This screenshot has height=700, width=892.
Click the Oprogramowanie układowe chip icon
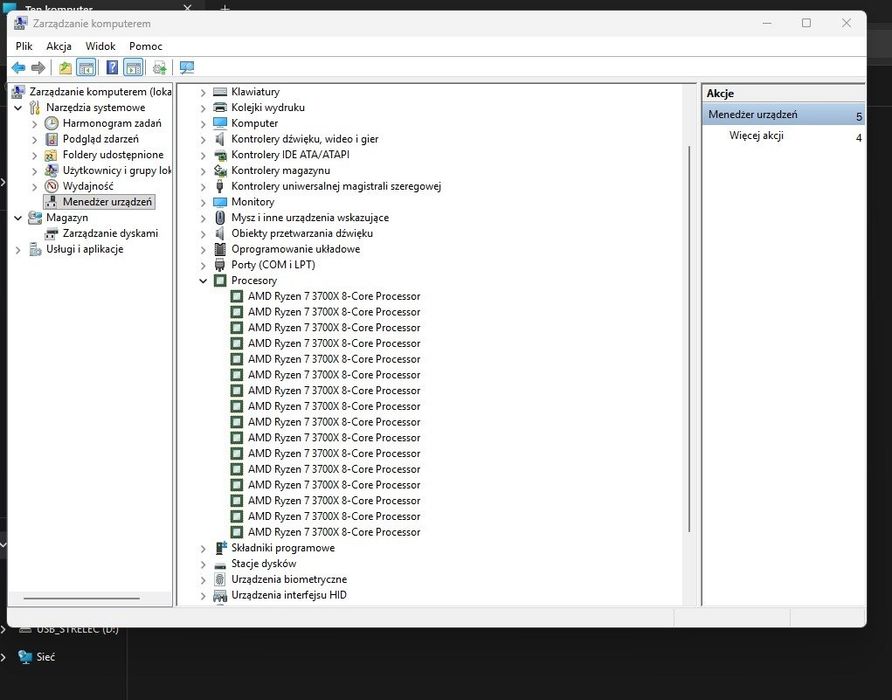220,249
